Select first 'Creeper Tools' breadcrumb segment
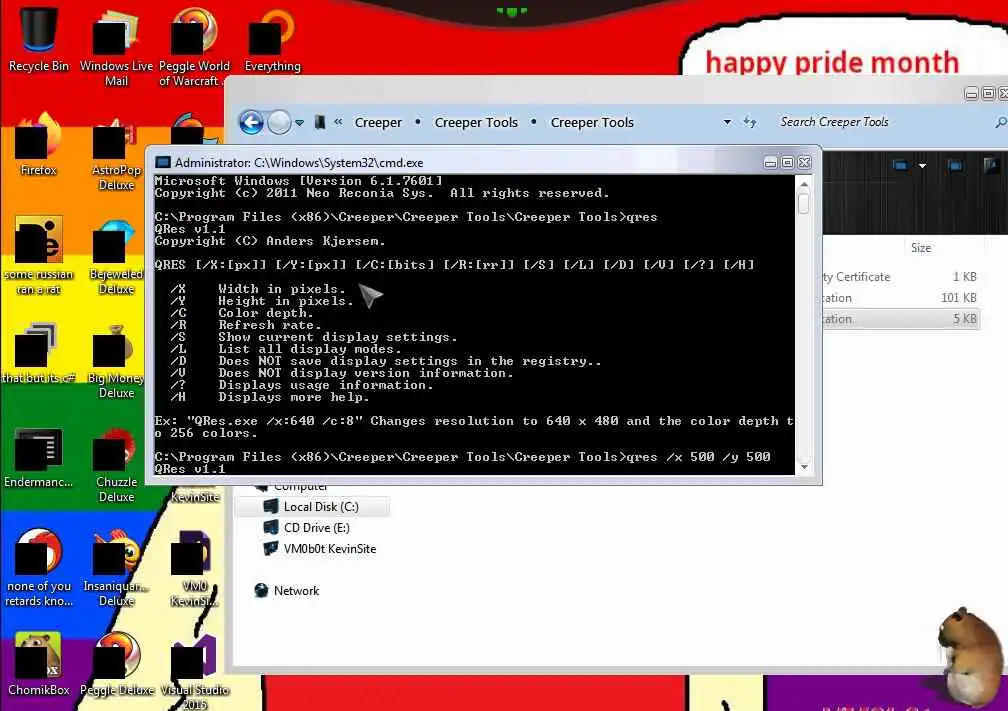 click(476, 122)
